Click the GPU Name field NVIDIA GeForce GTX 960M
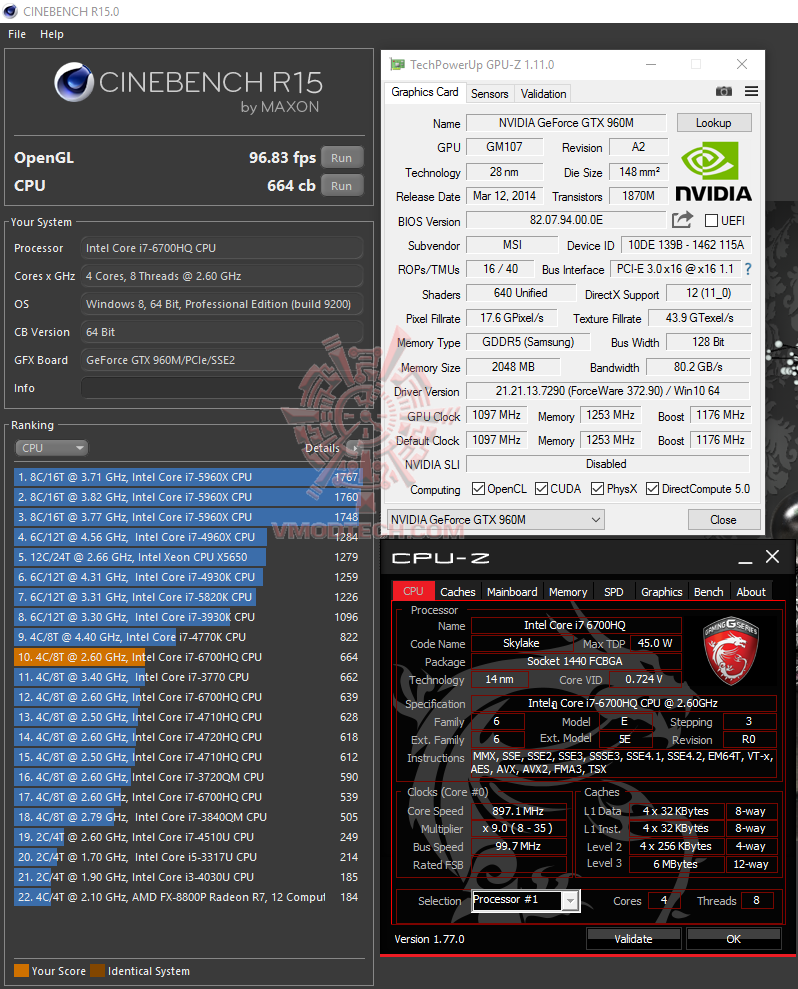This screenshot has height=989, width=798. pyautogui.click(x=566, y=123)
